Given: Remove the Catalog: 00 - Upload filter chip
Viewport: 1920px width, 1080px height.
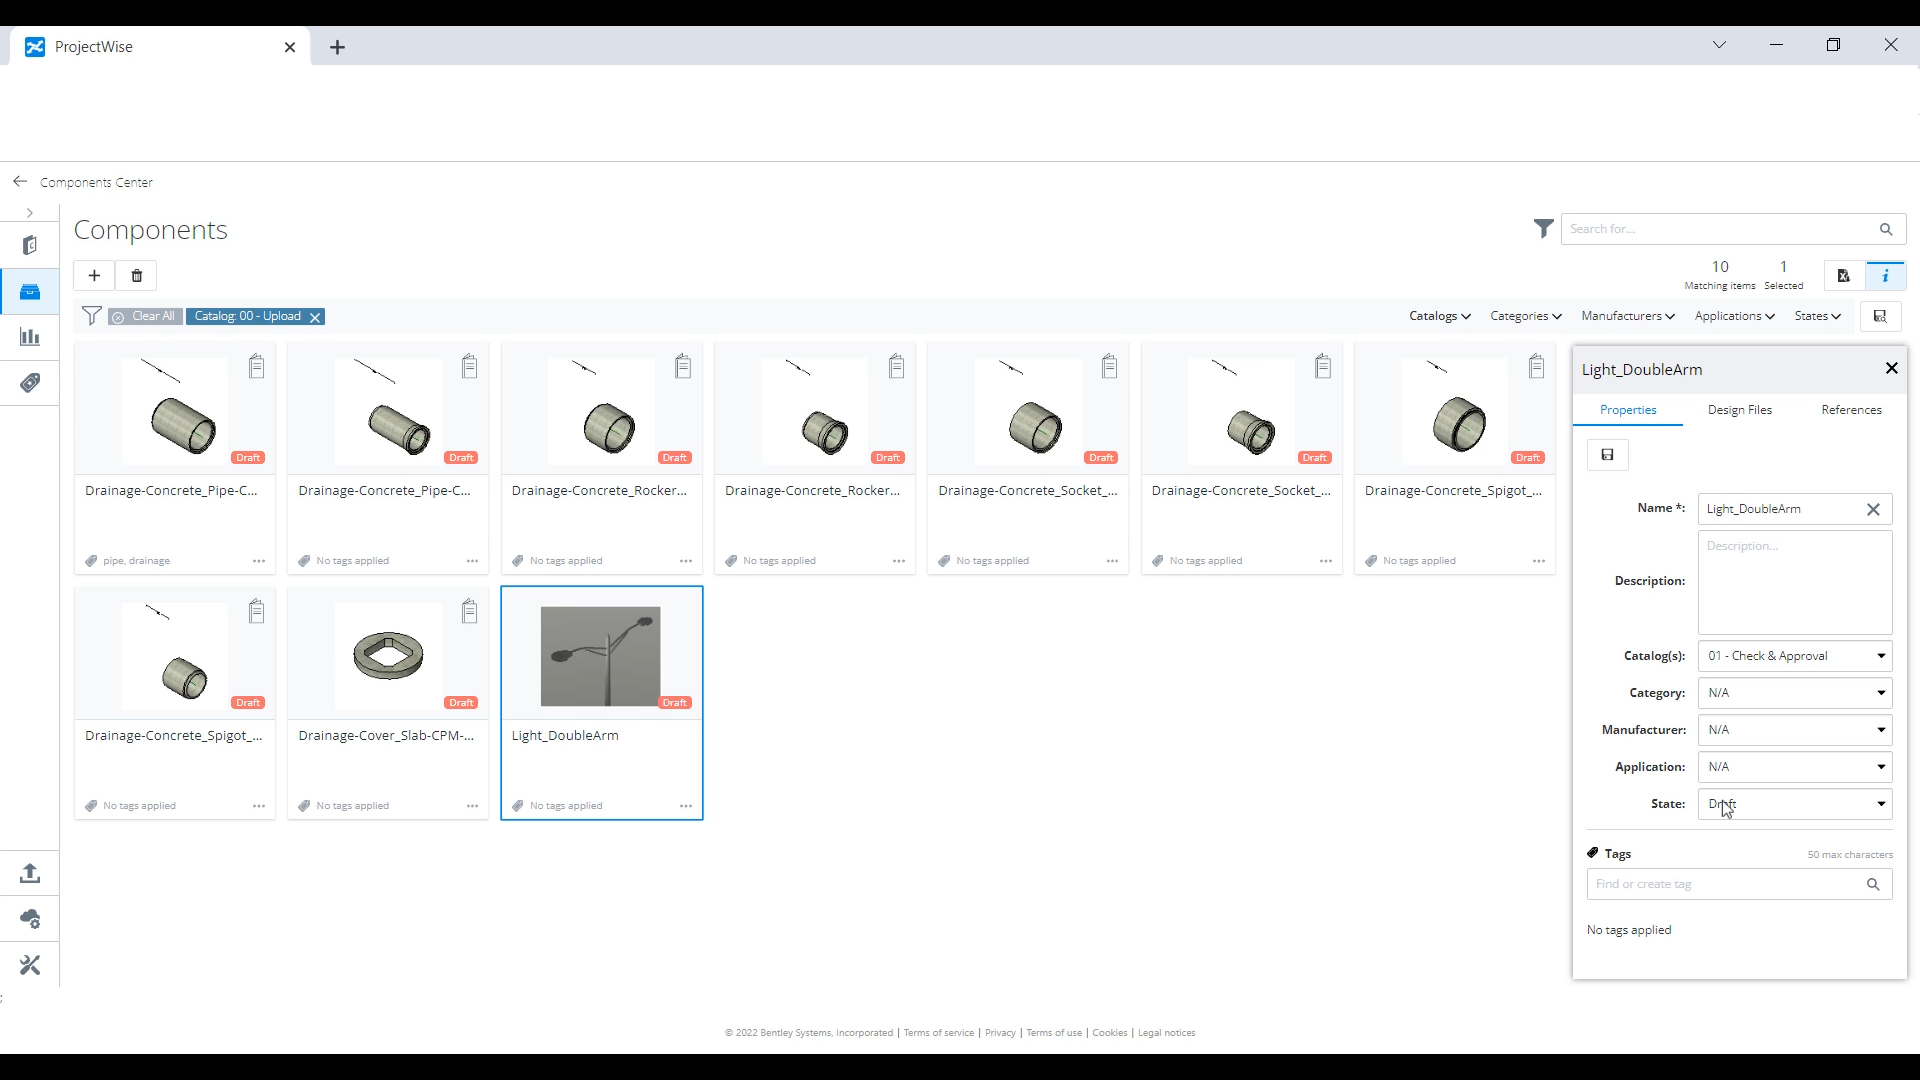Looking at the screenshot, I should coord(315,317).
